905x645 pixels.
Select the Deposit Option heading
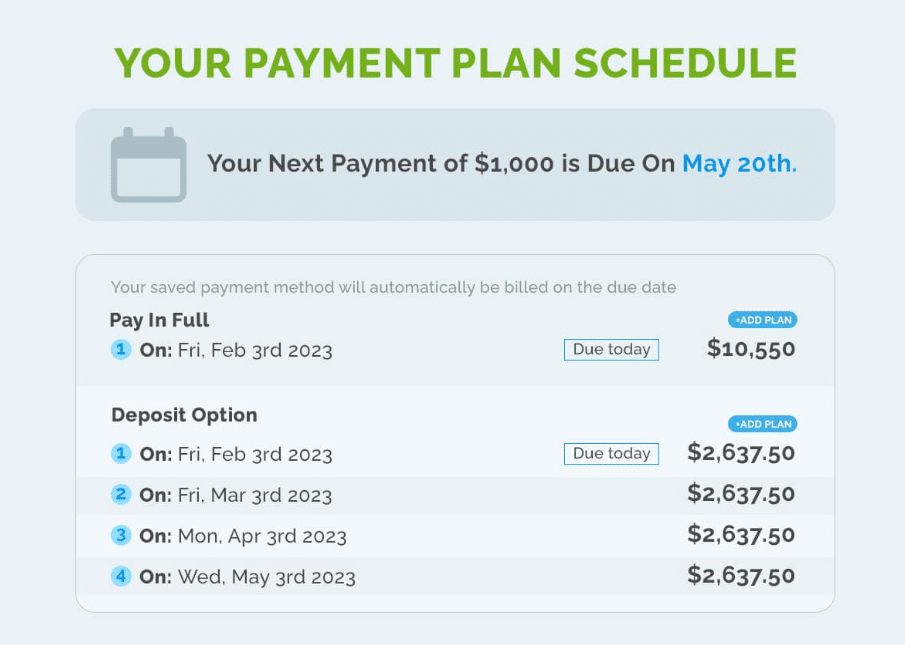pyautogui.click(x=184, y=415)
